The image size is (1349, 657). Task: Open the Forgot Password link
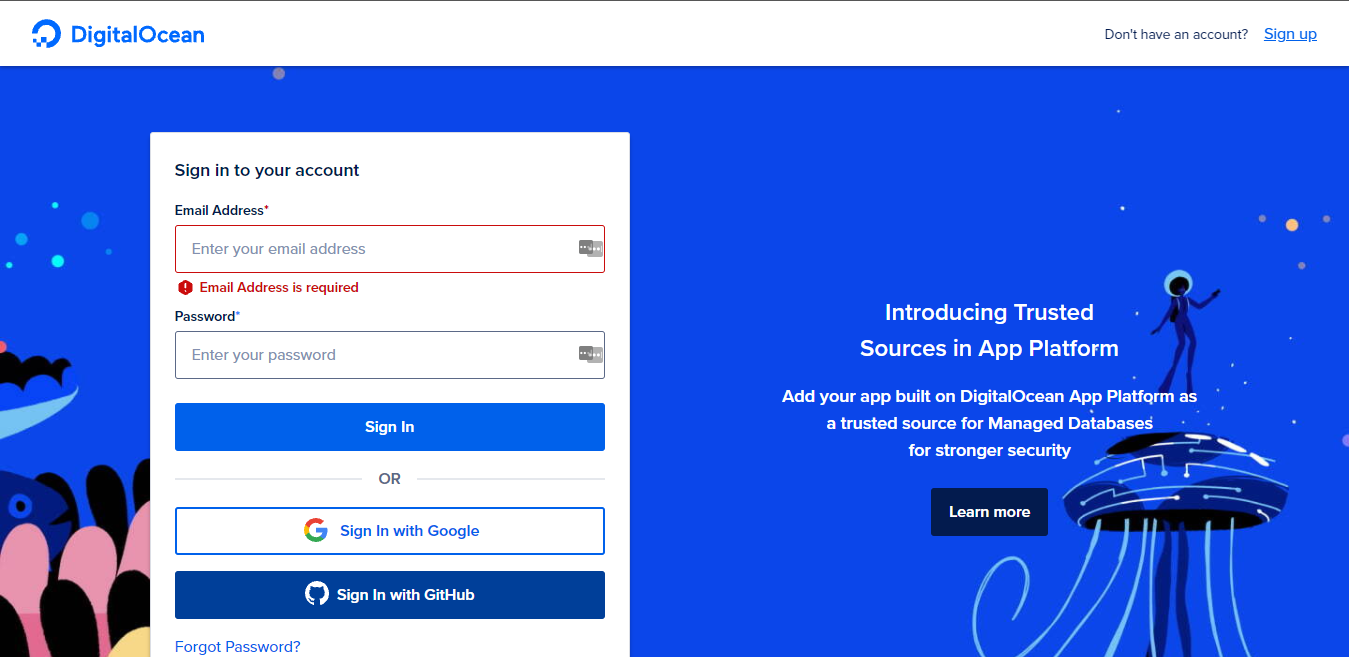(x=238, y=647)
